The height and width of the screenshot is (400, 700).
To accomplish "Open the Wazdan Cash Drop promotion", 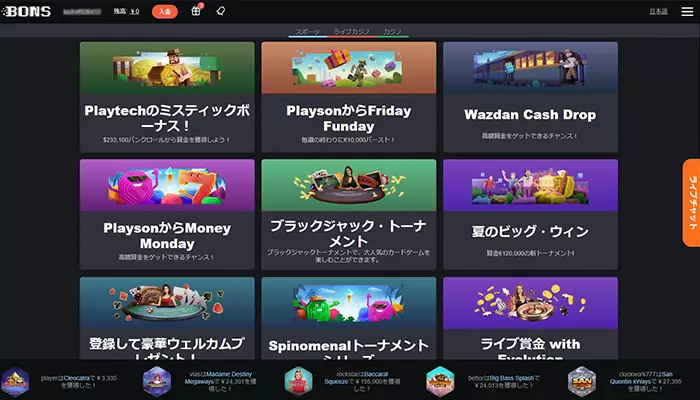I will 530,96.
